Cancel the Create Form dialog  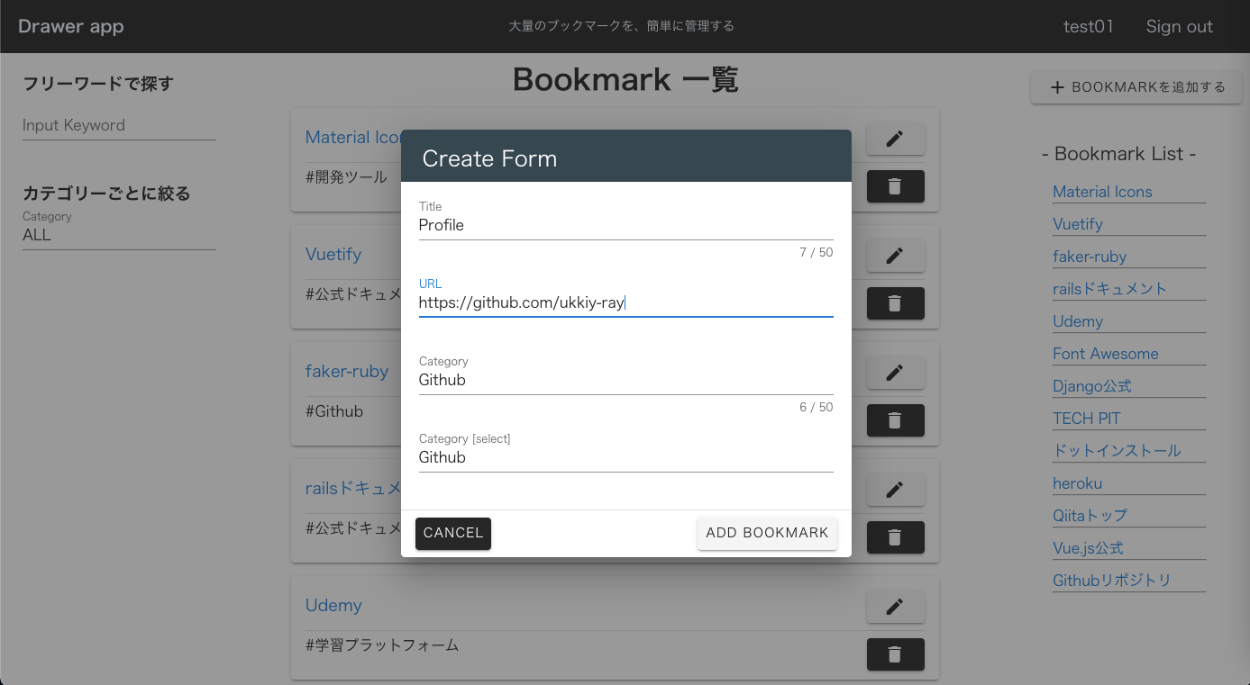(x=453, y=533)
